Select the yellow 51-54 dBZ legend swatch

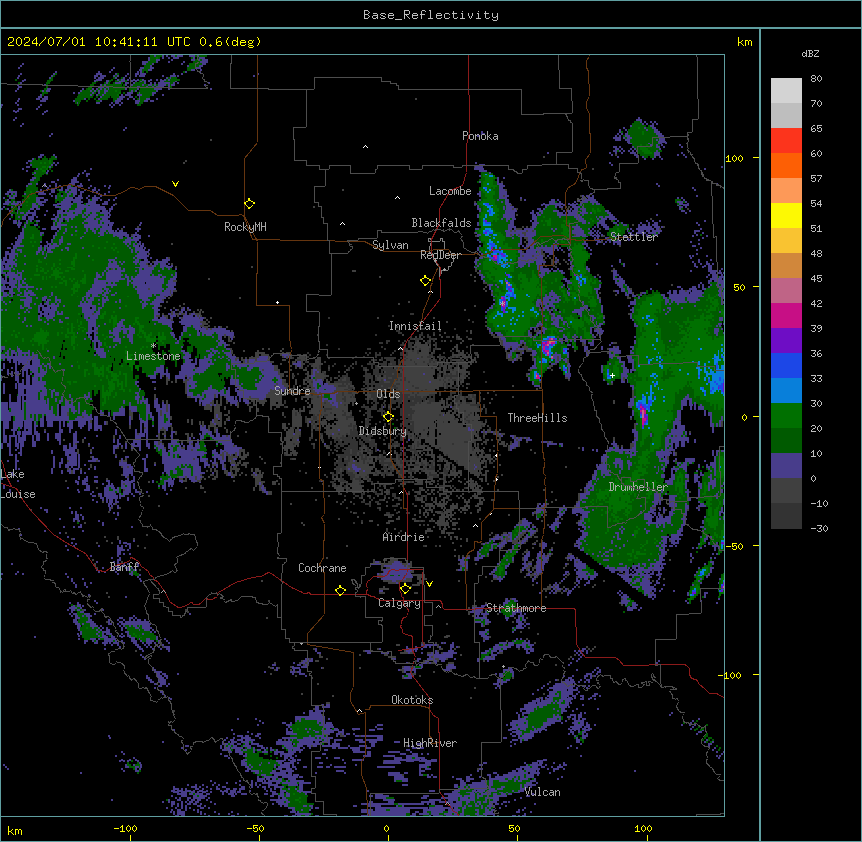click(x=786, y=215)
